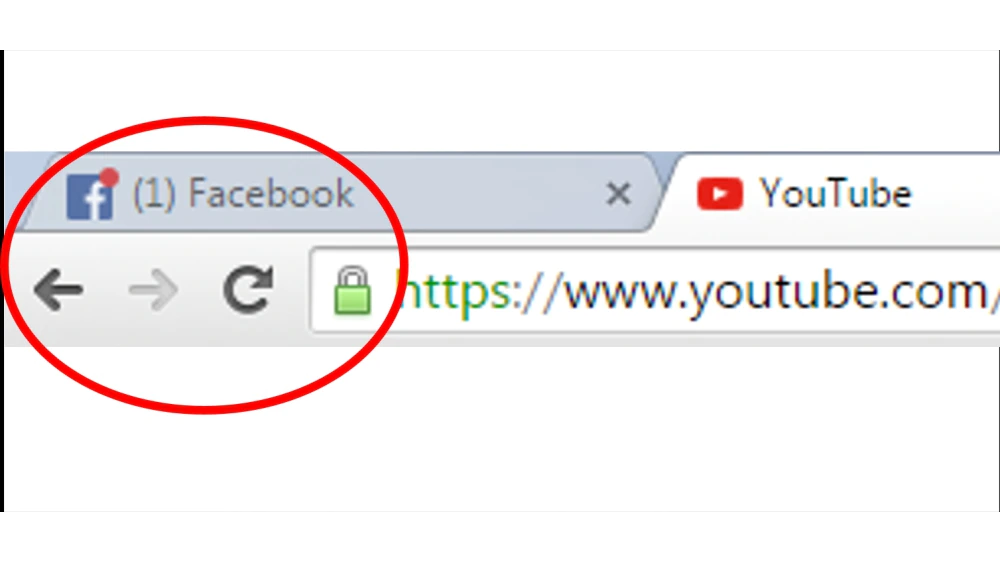Click the word Facebook in the tab title
Image resolution: width=1000 pixels, height=563 pixels.
pos(271,193)
